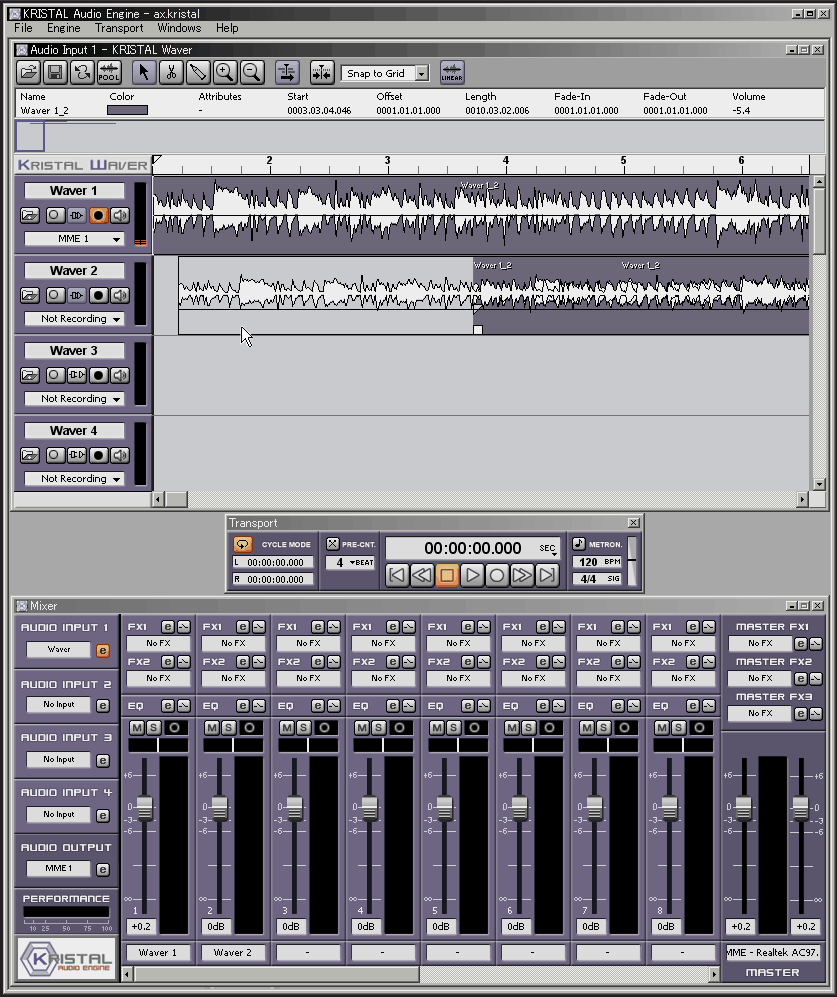Open the Engine menu
Screen dimensions: 837x997
[64, 28]
